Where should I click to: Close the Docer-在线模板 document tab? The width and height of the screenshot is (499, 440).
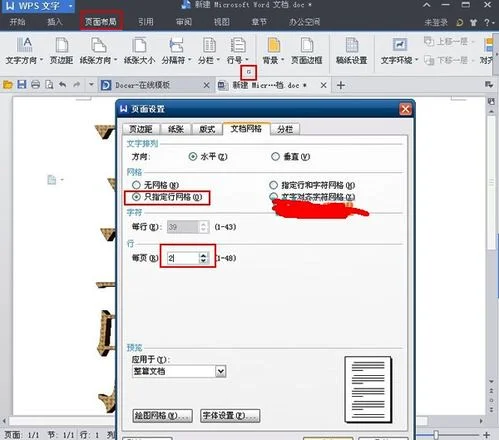[206, 85]
